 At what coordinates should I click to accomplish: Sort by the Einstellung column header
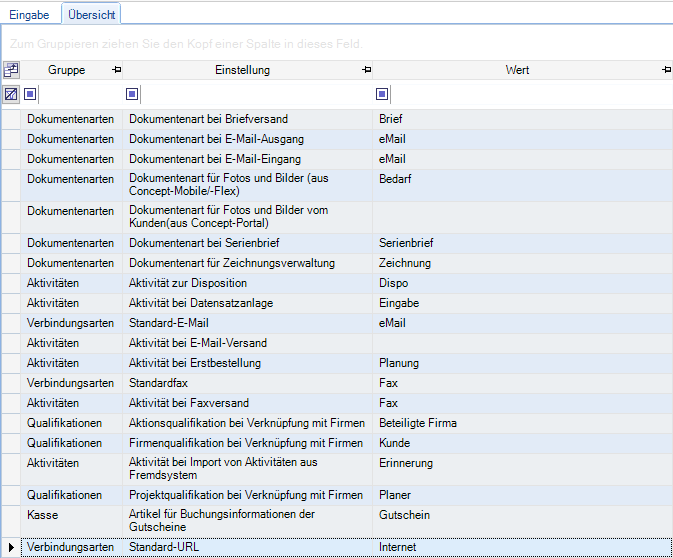pos(242,70)
